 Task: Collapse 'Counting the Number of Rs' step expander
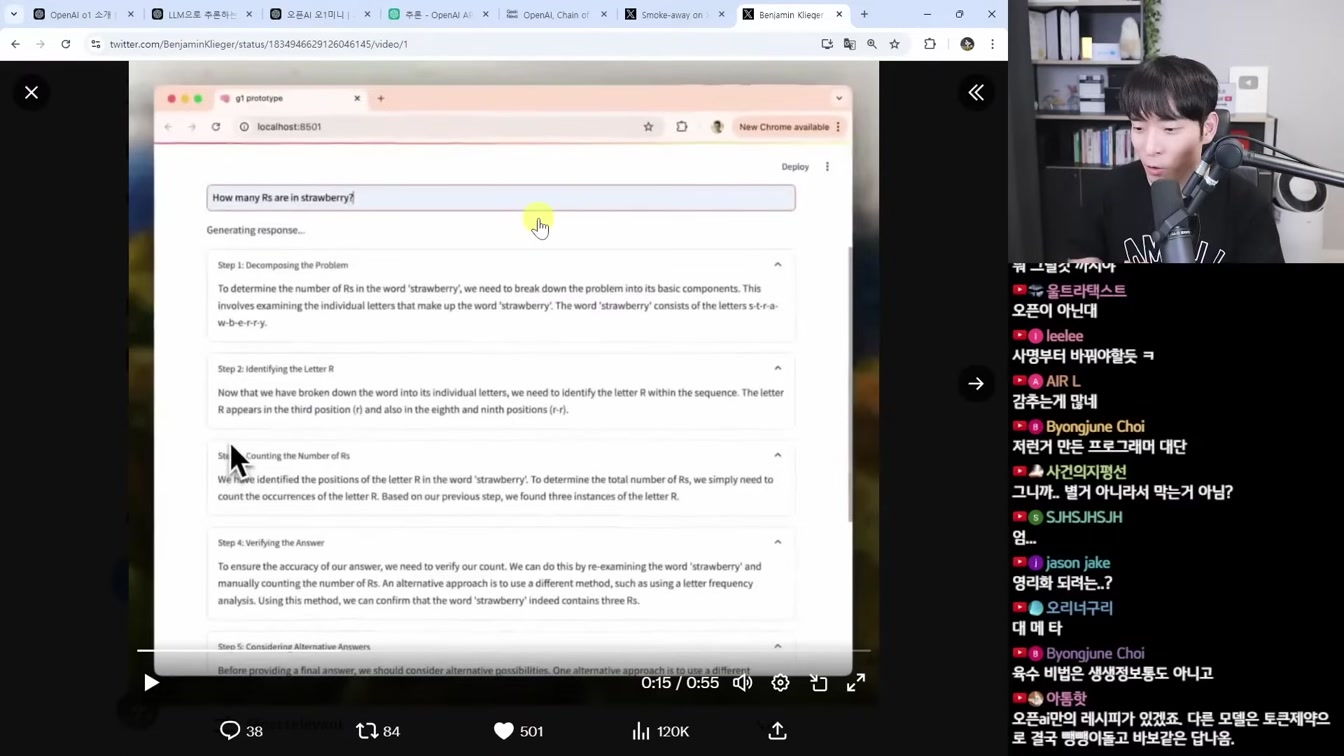click(x=777, y=455)
